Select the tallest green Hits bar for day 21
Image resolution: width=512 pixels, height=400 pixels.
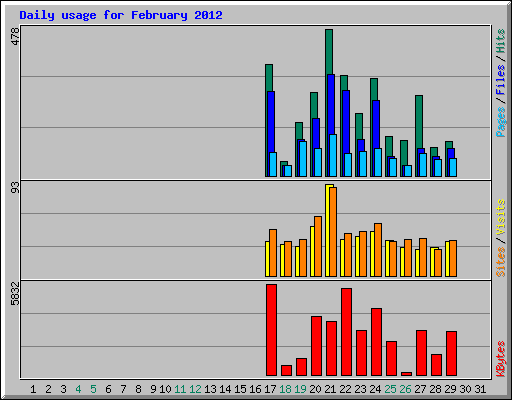(329, 52)
